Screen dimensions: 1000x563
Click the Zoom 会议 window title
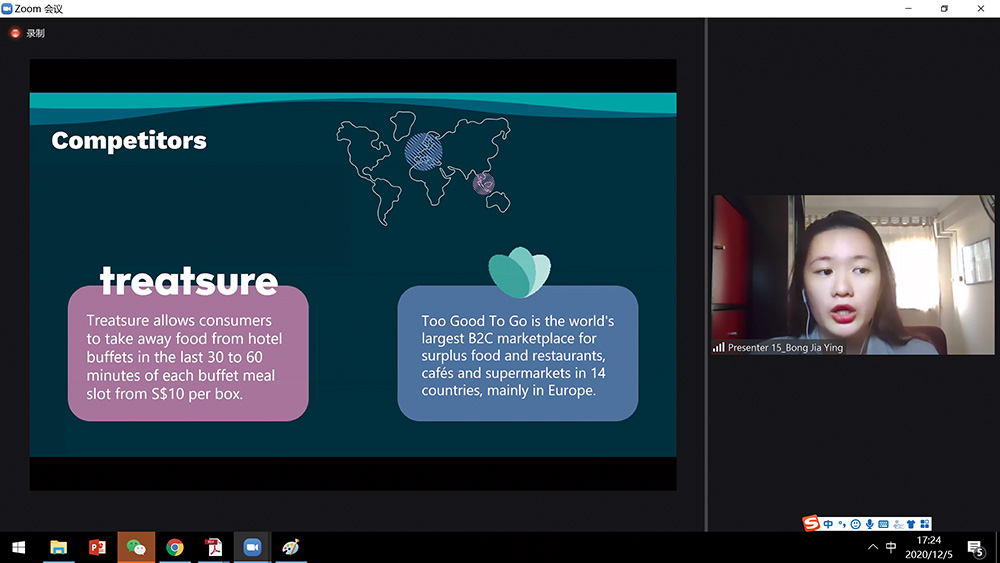click(x=38, y=9)
